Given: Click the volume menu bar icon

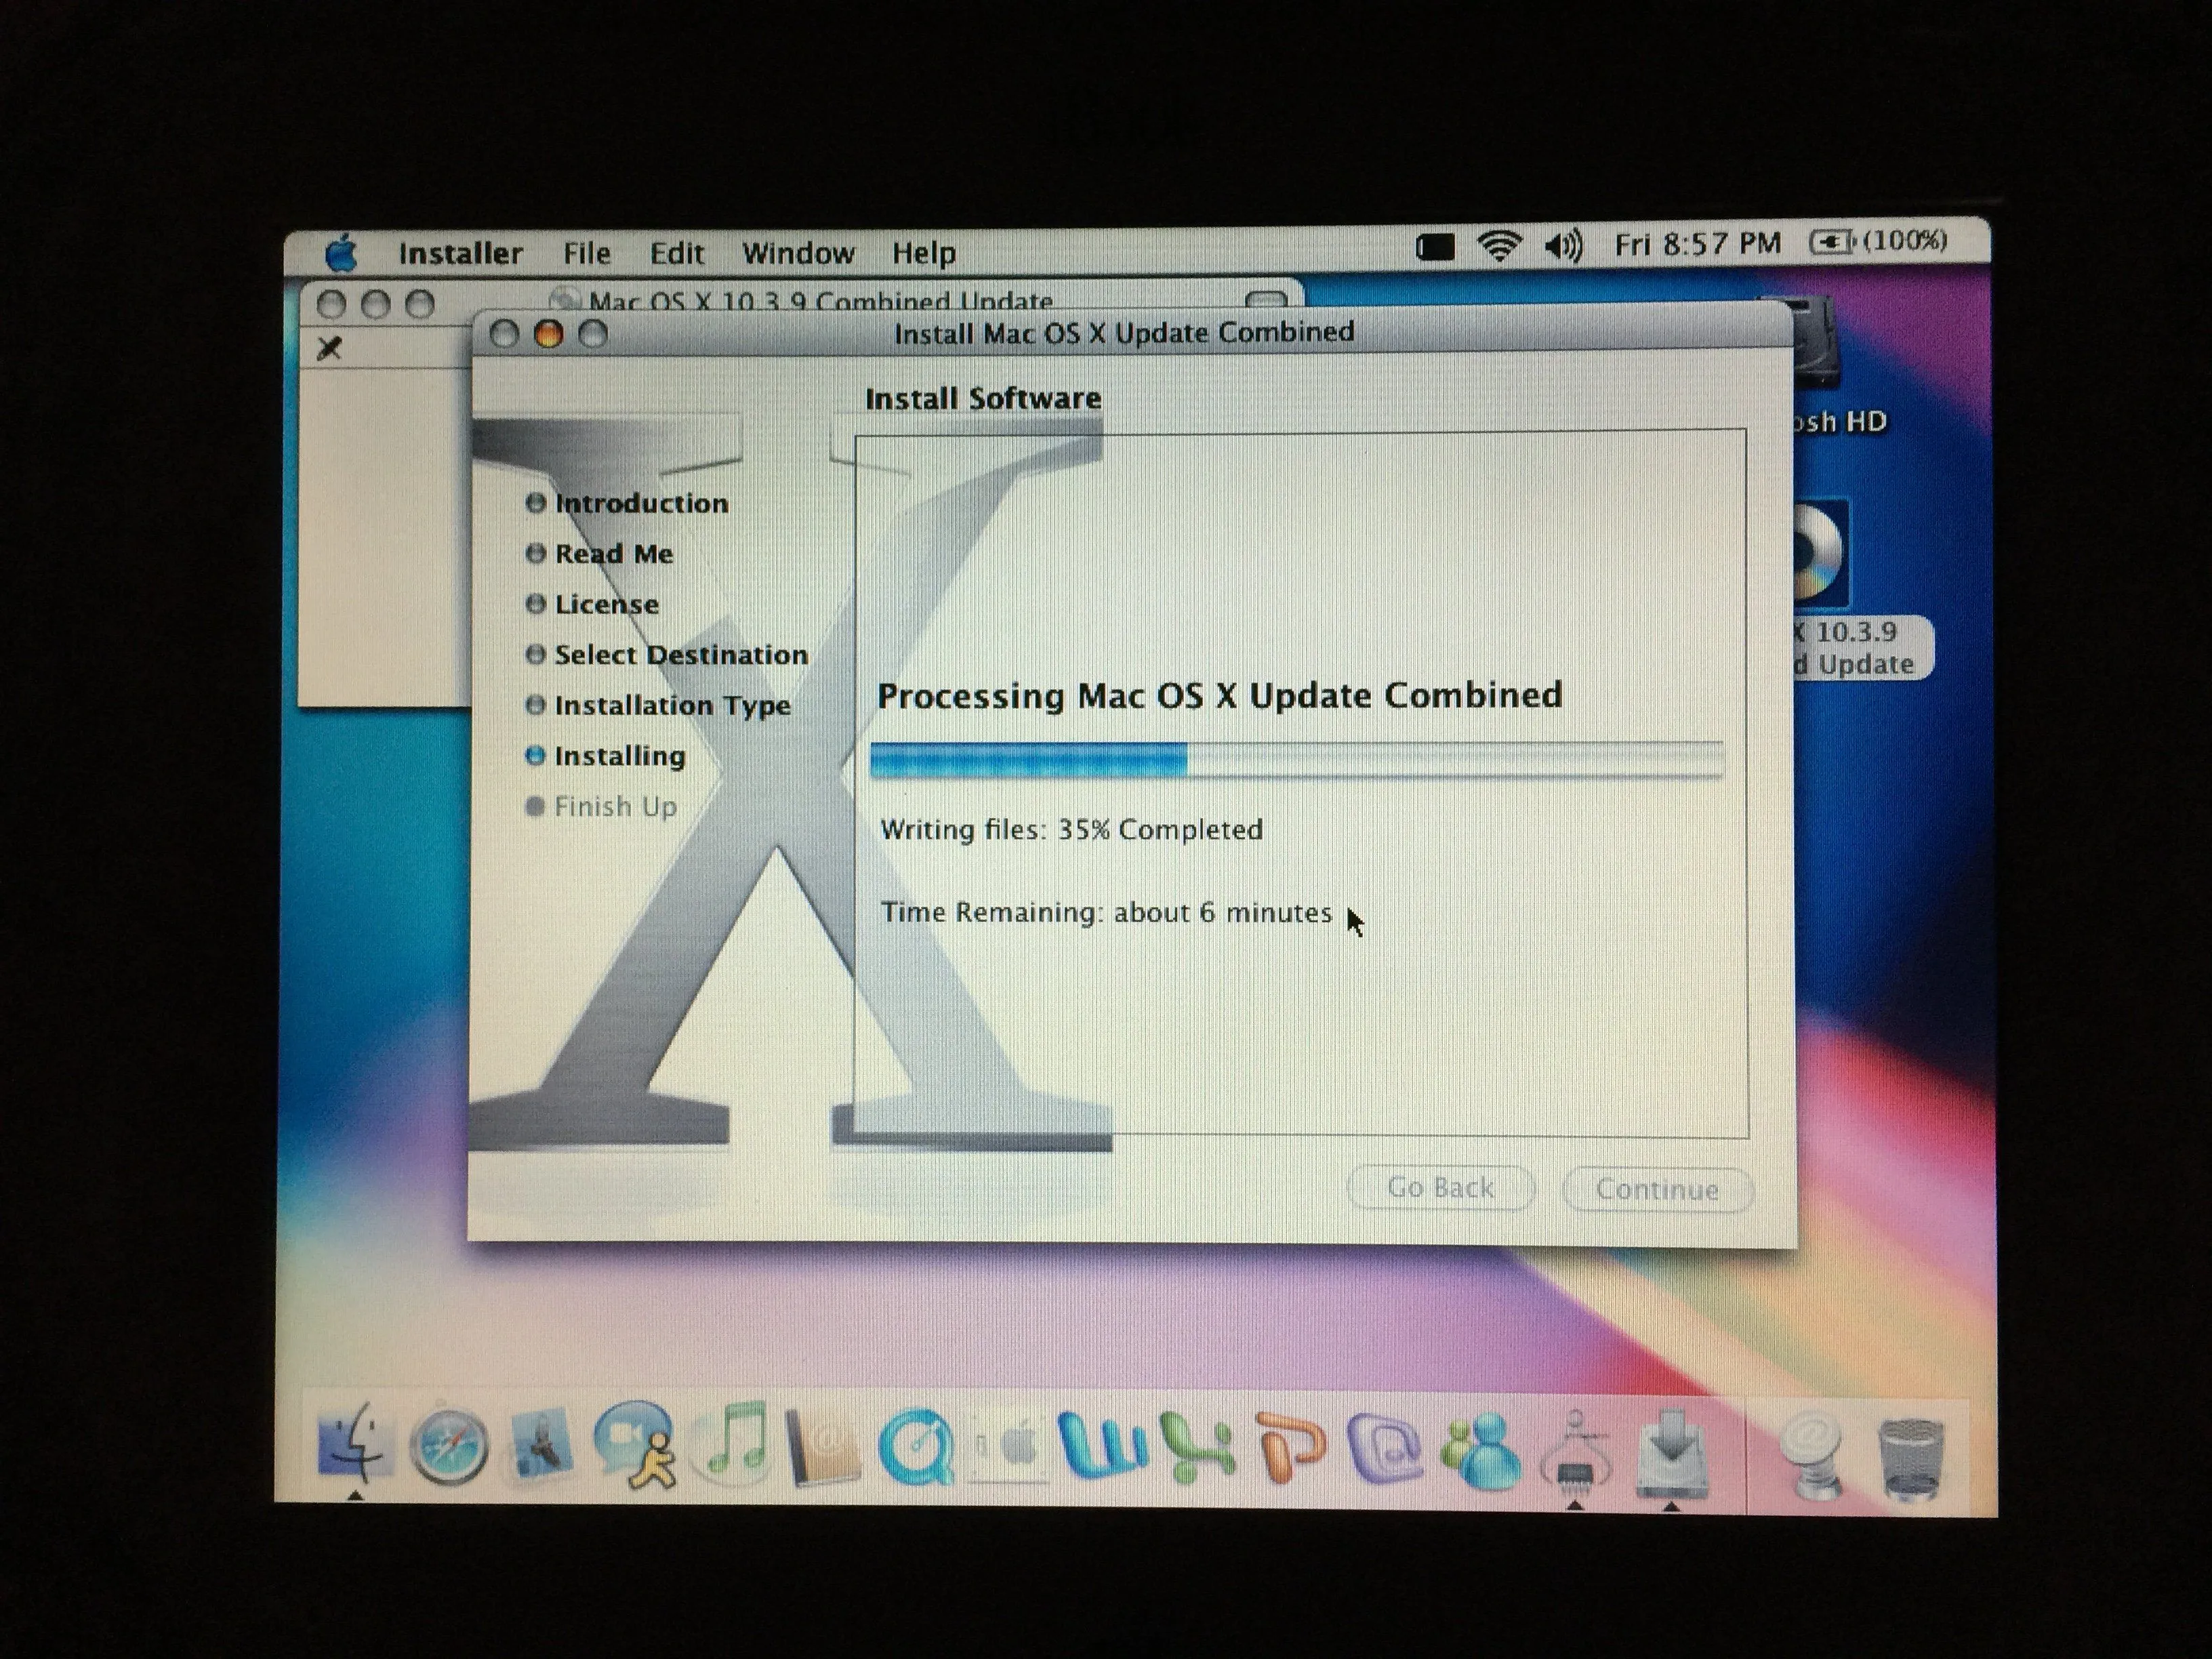Looking at the screenshot, I should (1563, 245).
